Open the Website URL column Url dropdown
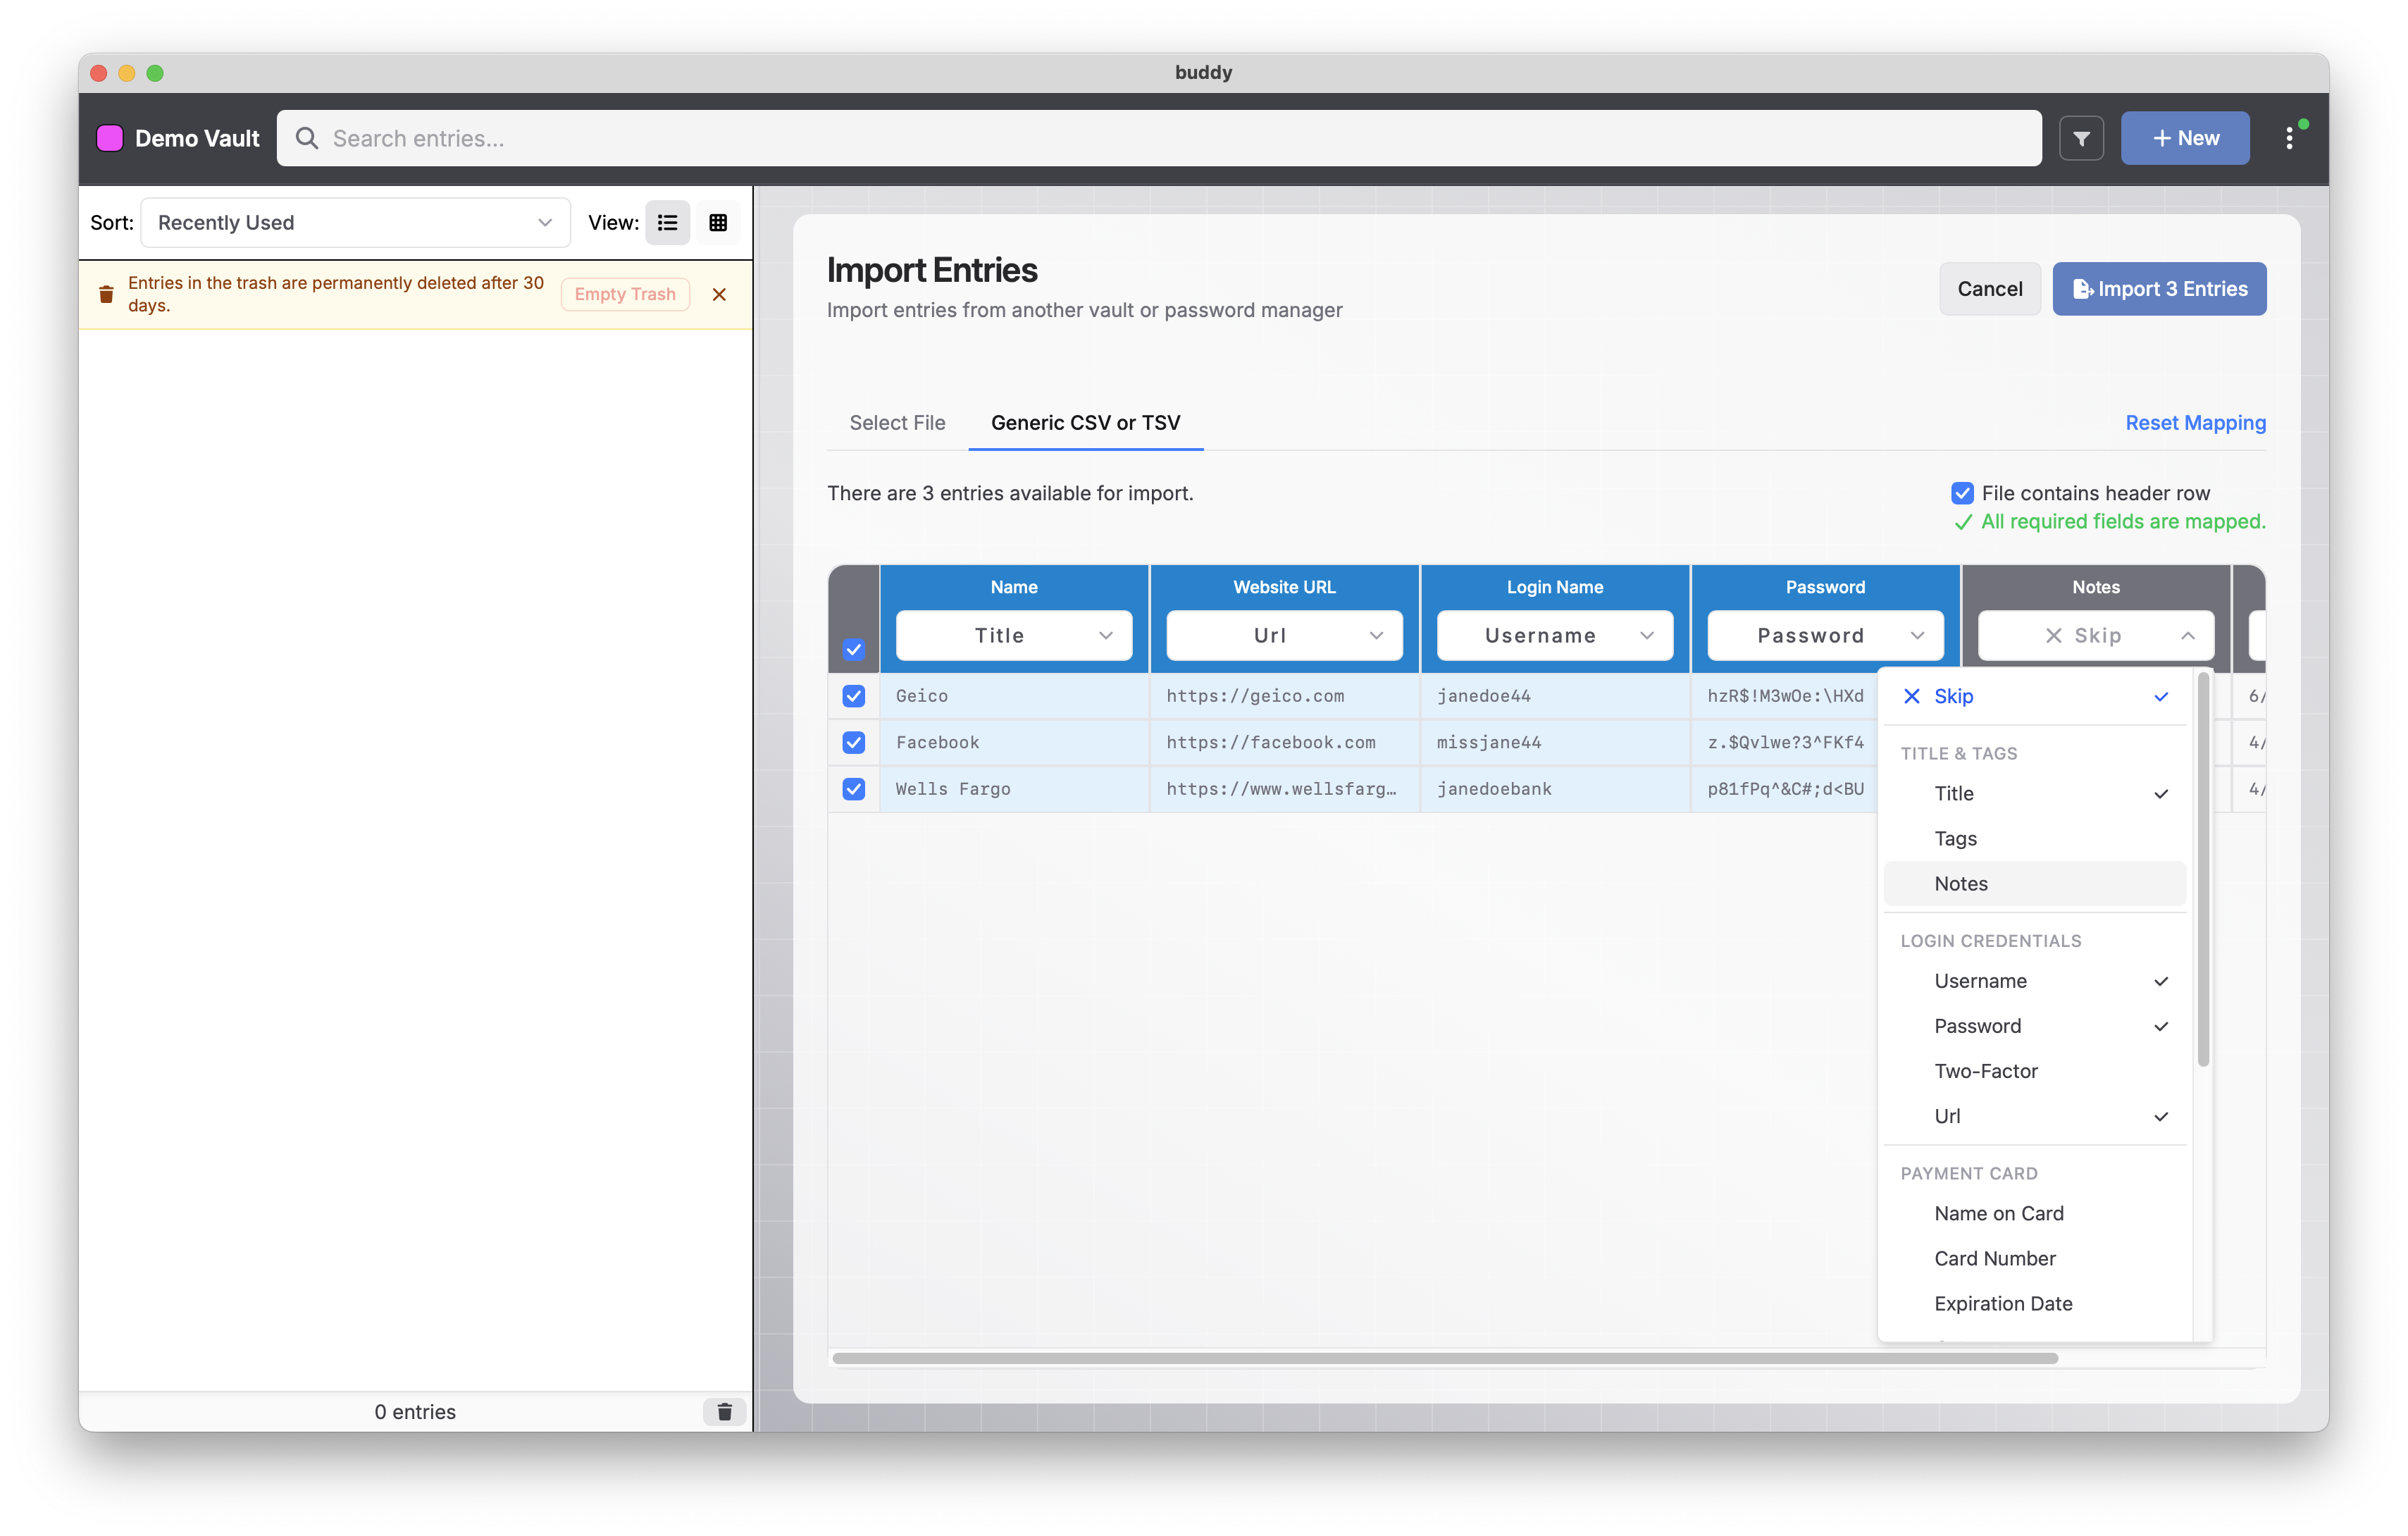 pos(1284,635)
